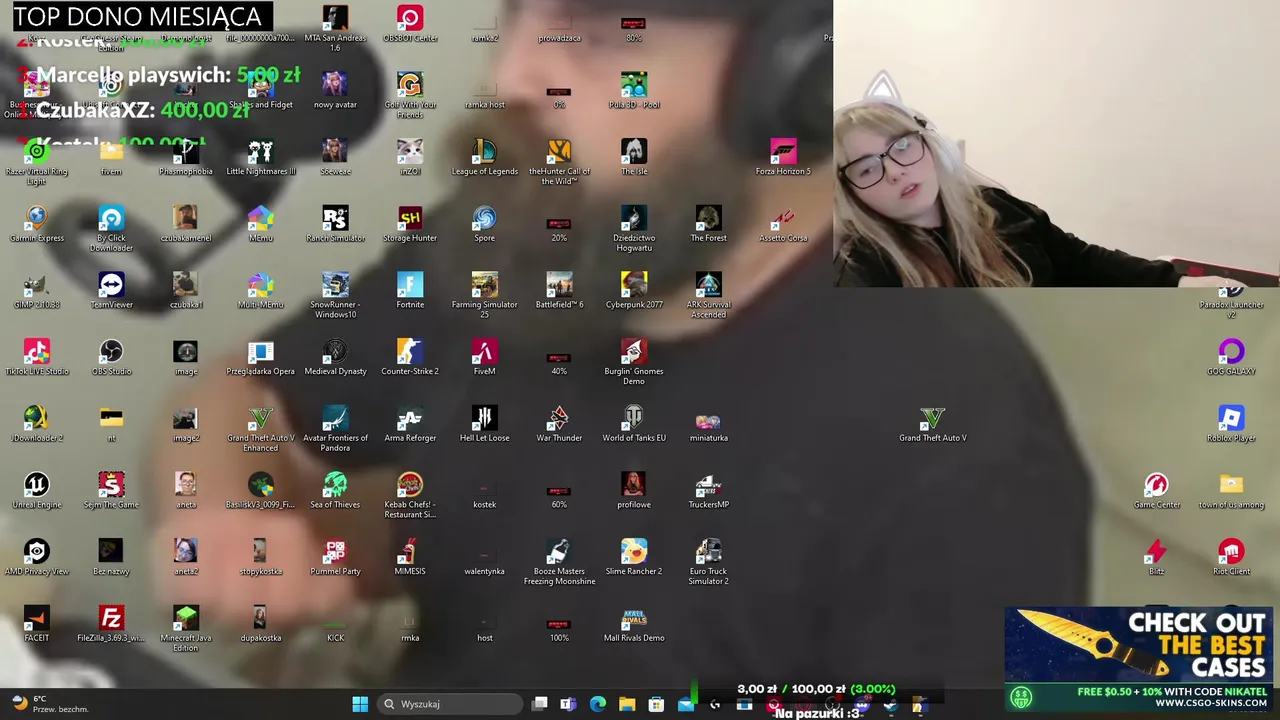Image resolution: width=1280 pixels, height=720 pixels.
Task: Open Slime Rancher 2 shortcut
Action: (x=634, y=557)
